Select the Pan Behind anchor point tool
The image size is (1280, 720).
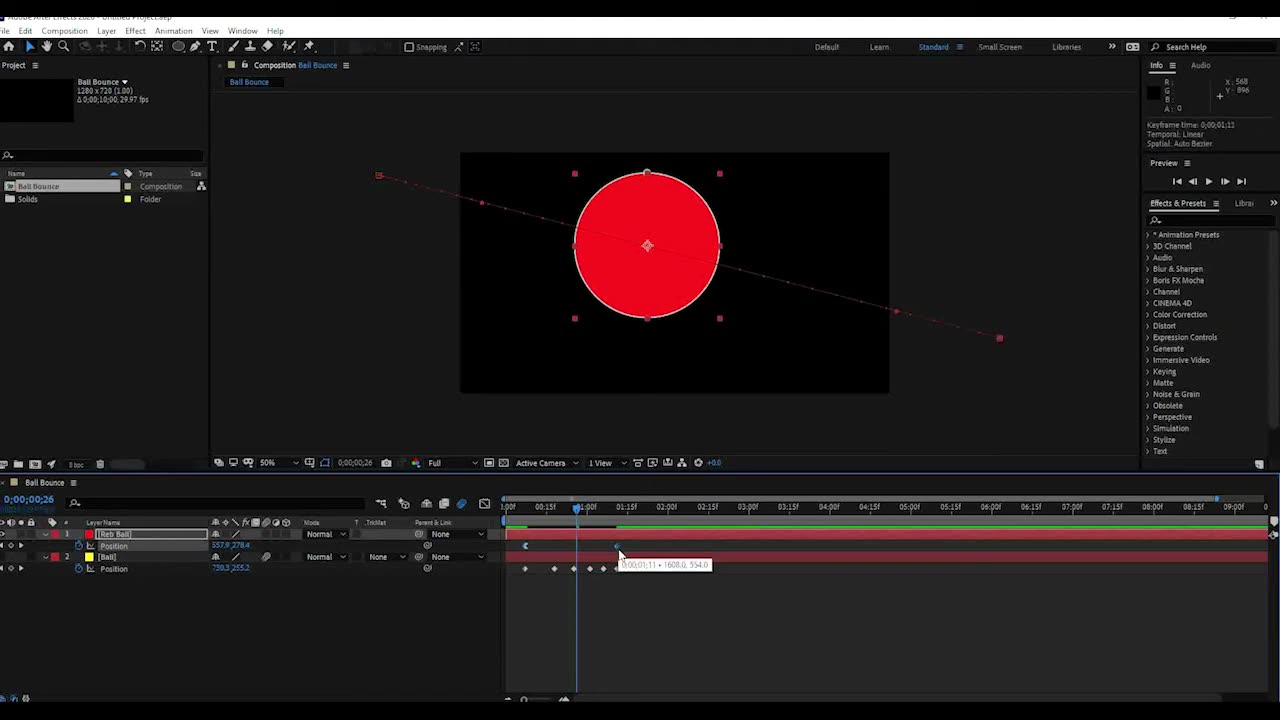click(x=157, y=46)
